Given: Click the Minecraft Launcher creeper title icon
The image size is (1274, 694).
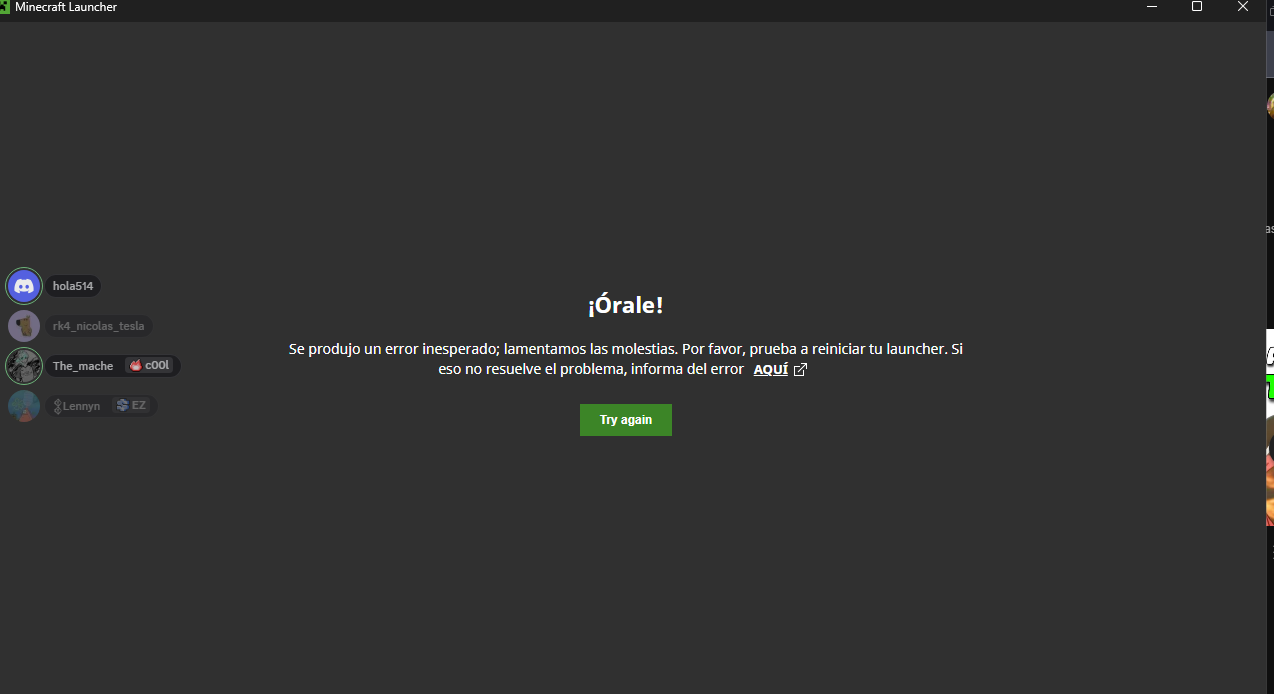Looking at the screenshot, I should coord(6,7).
